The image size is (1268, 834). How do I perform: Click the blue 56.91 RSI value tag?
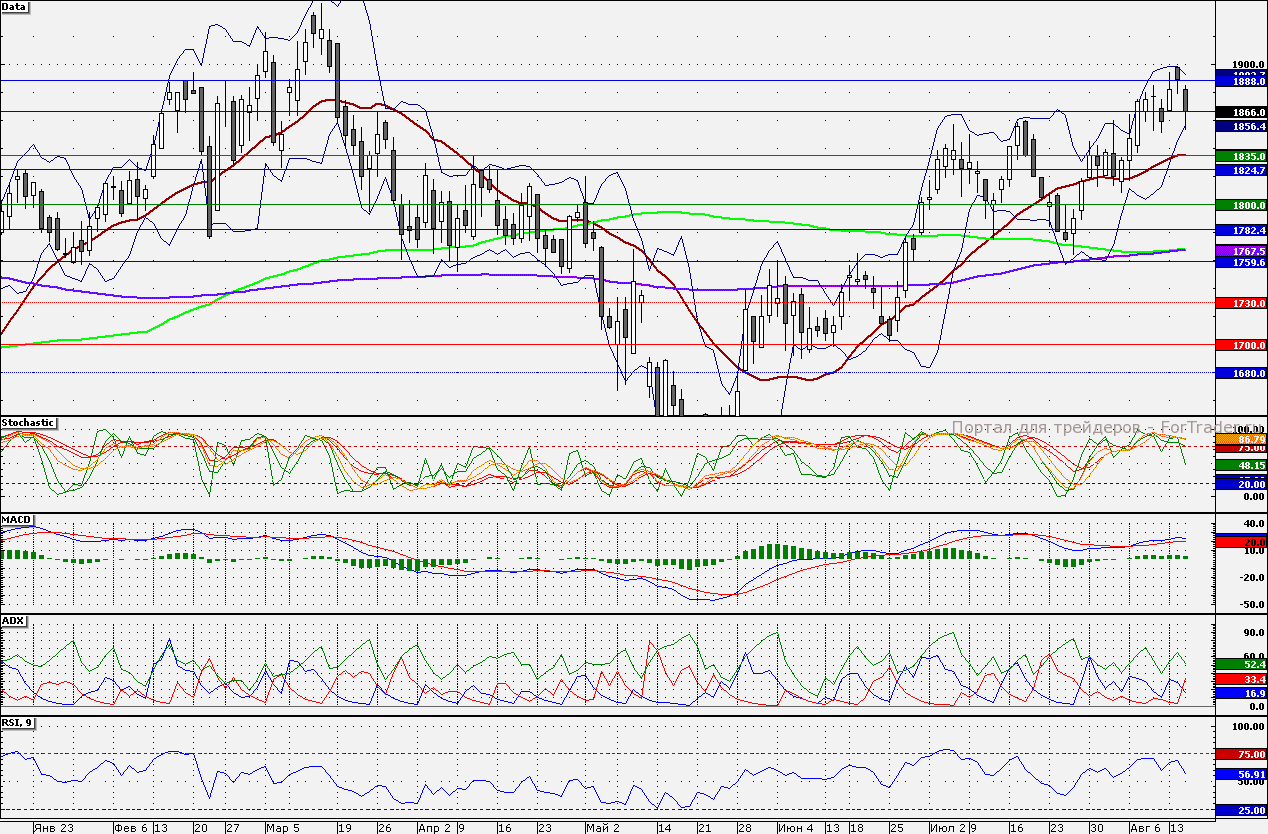pyautogui.click(x=1240, y=774)
